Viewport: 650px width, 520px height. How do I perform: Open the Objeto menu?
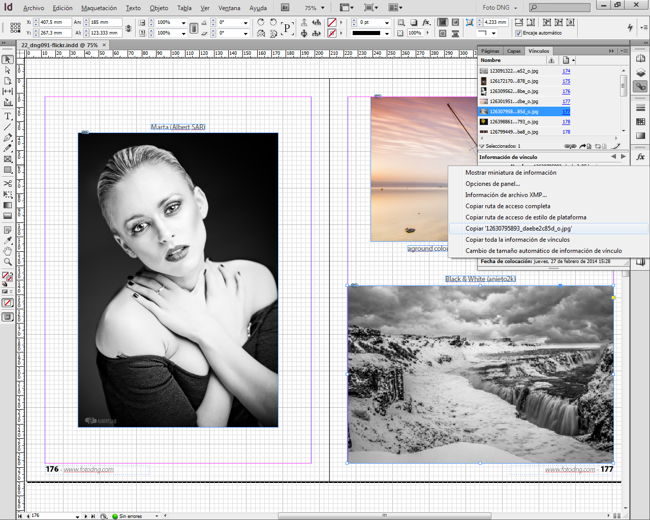click(x=159, y=8)
